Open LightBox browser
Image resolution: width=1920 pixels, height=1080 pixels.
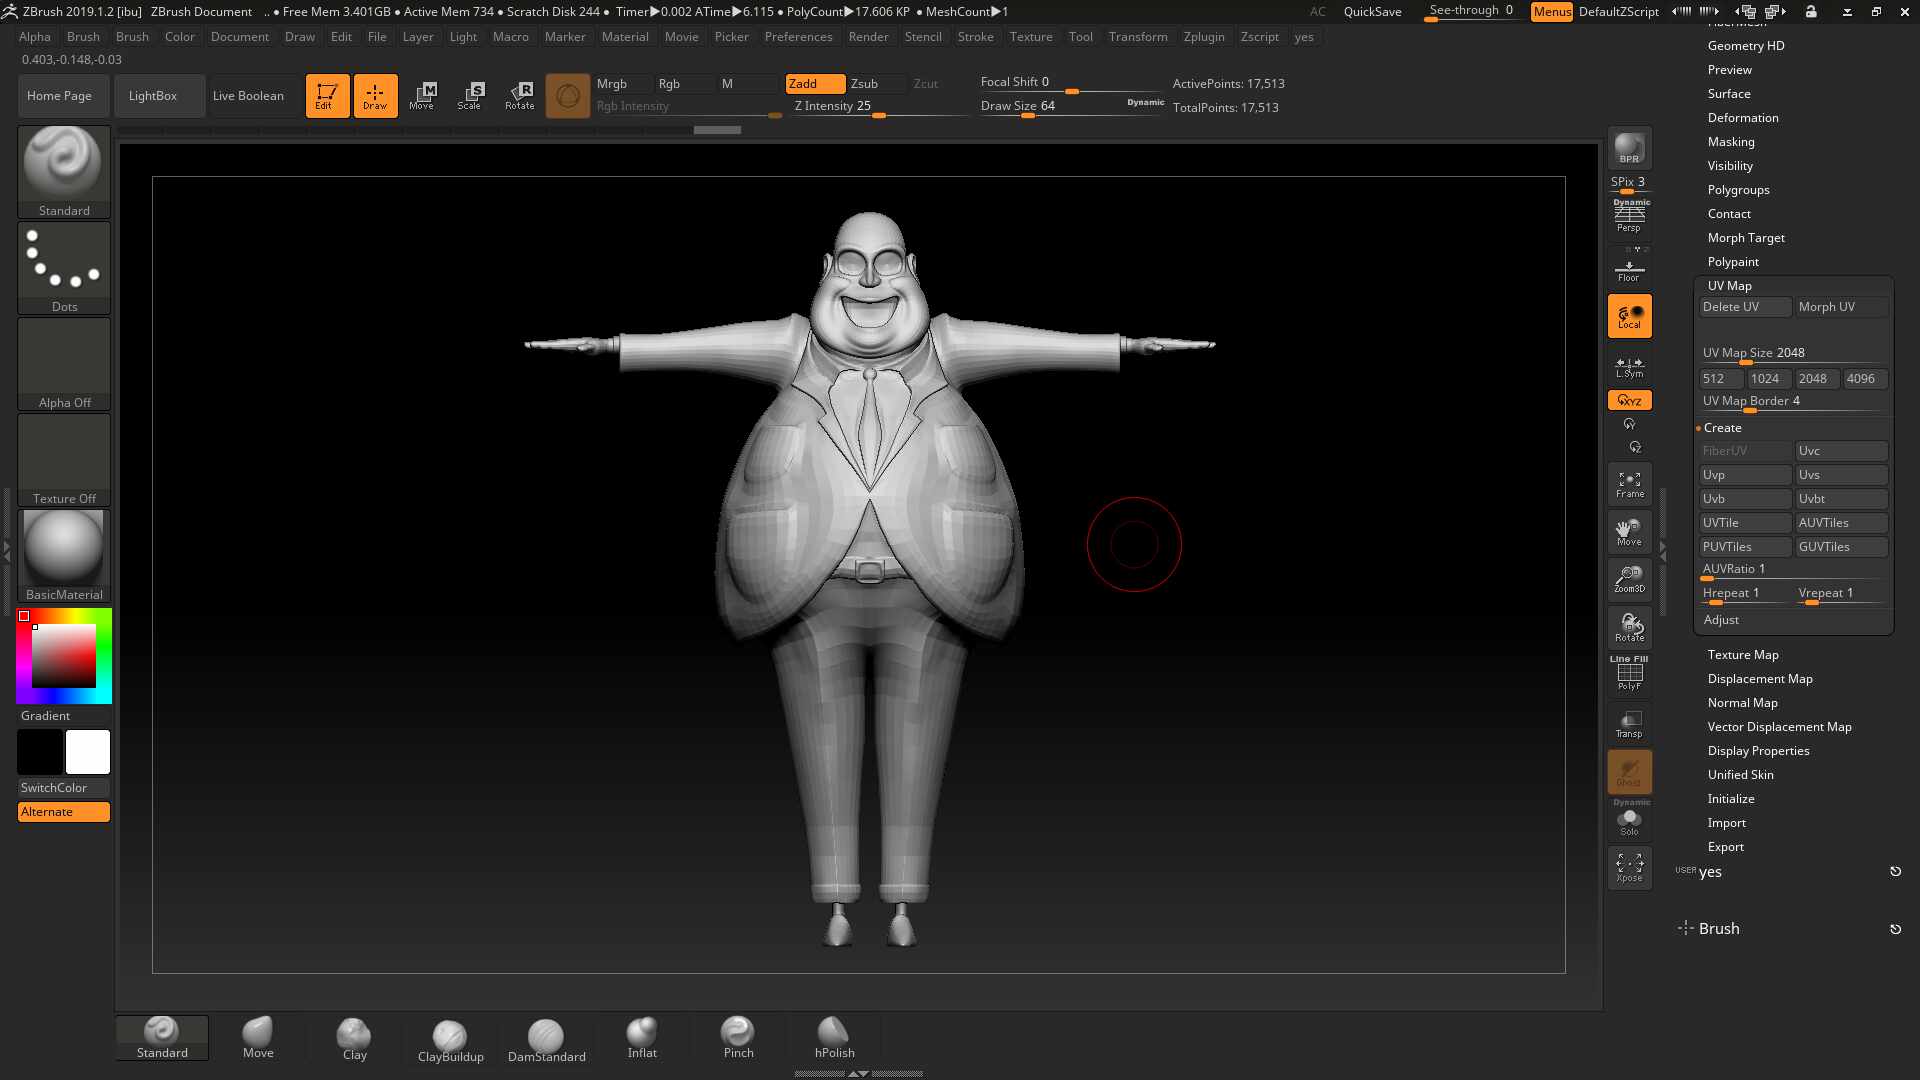click(160, 96)
